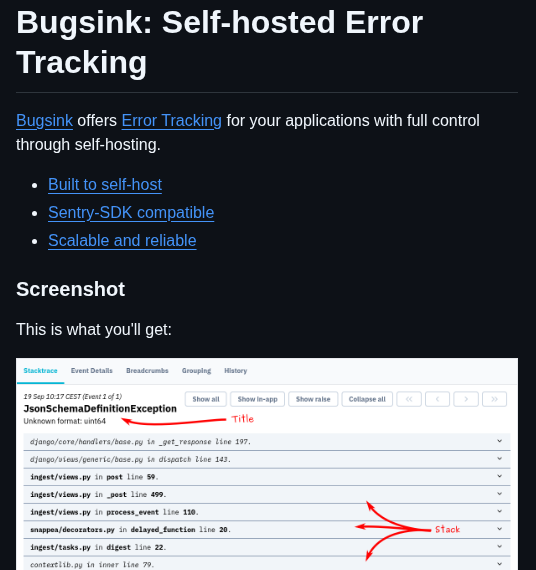Select the Grouping tab

(x=196, y=371)
